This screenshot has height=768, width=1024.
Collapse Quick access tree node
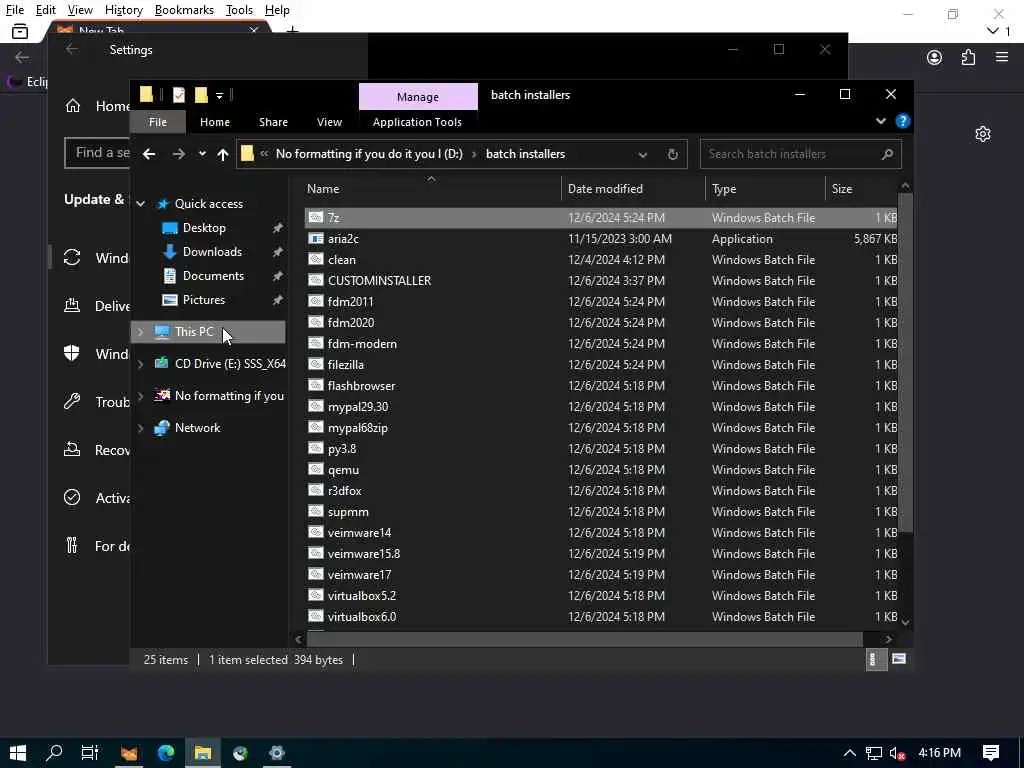tap(140, 204)
